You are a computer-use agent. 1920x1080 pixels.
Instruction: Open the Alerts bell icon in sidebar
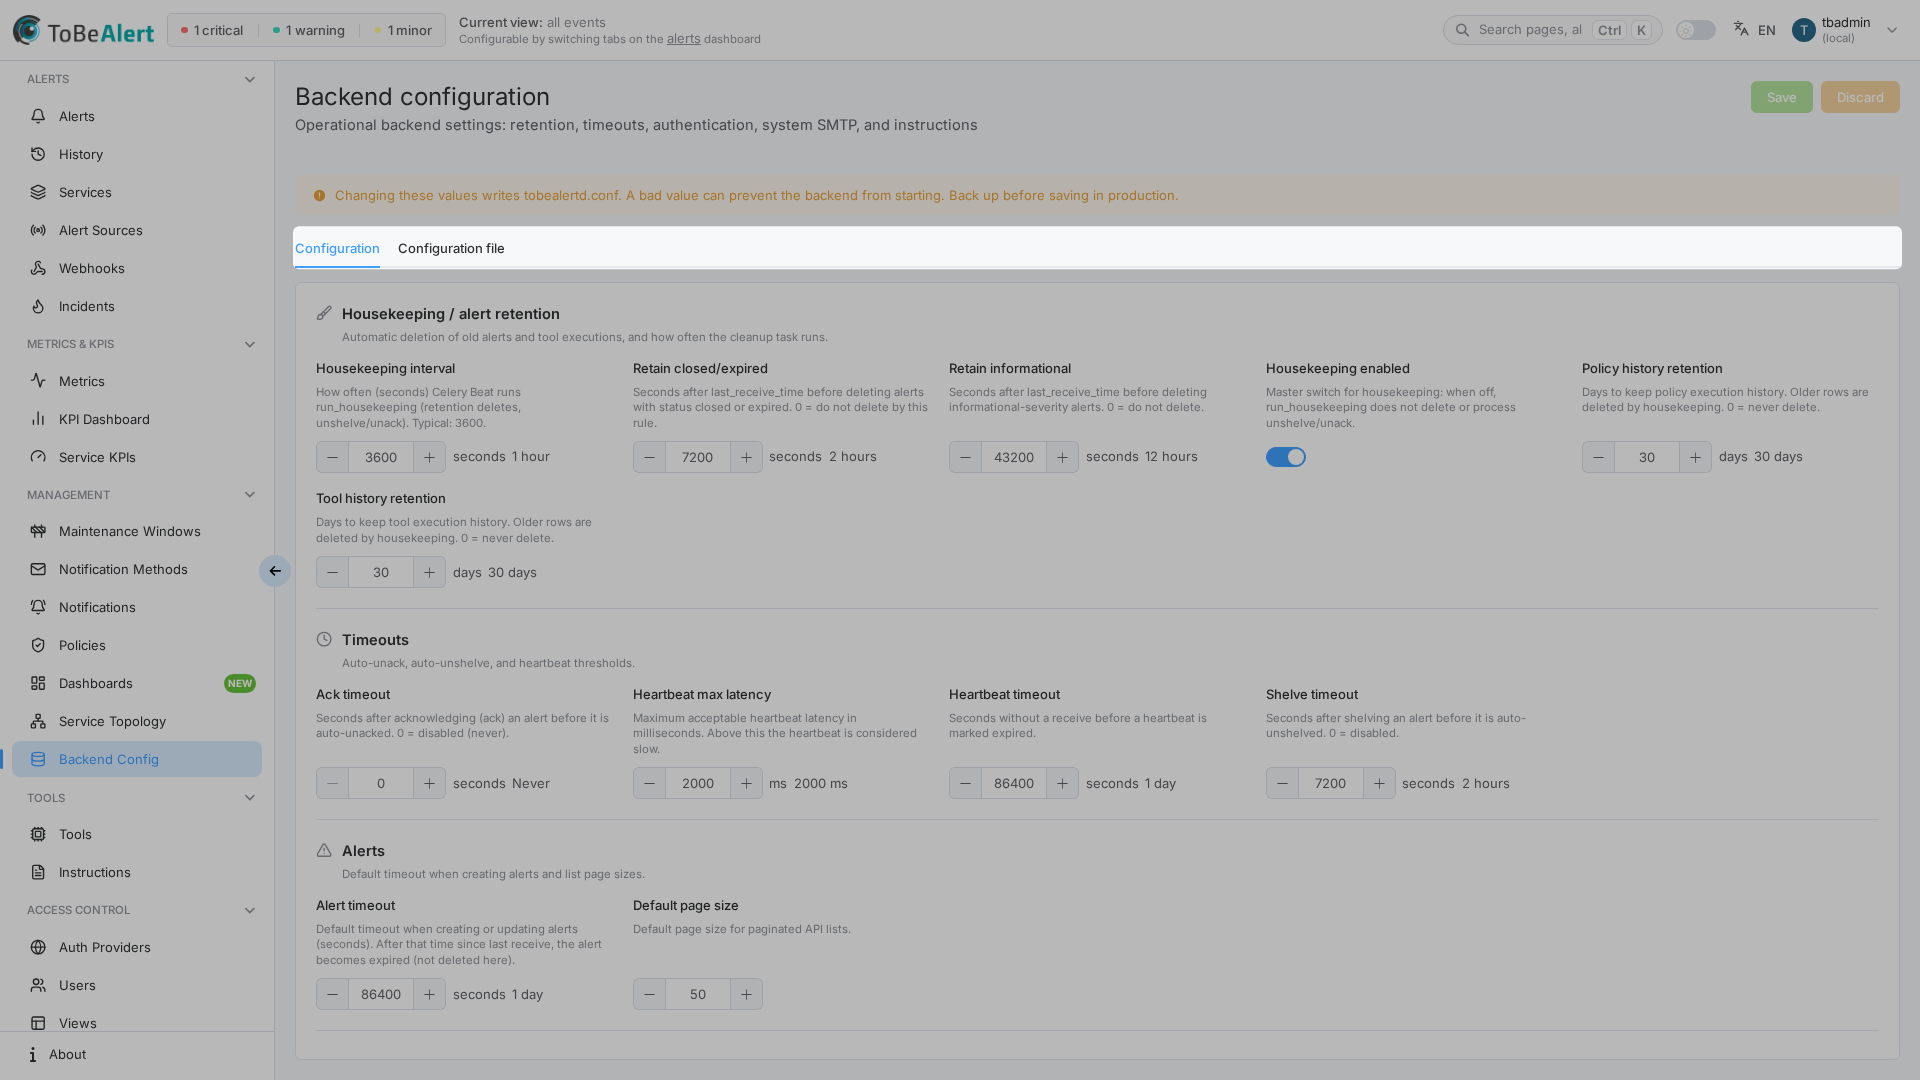click(x=38, y=116)
